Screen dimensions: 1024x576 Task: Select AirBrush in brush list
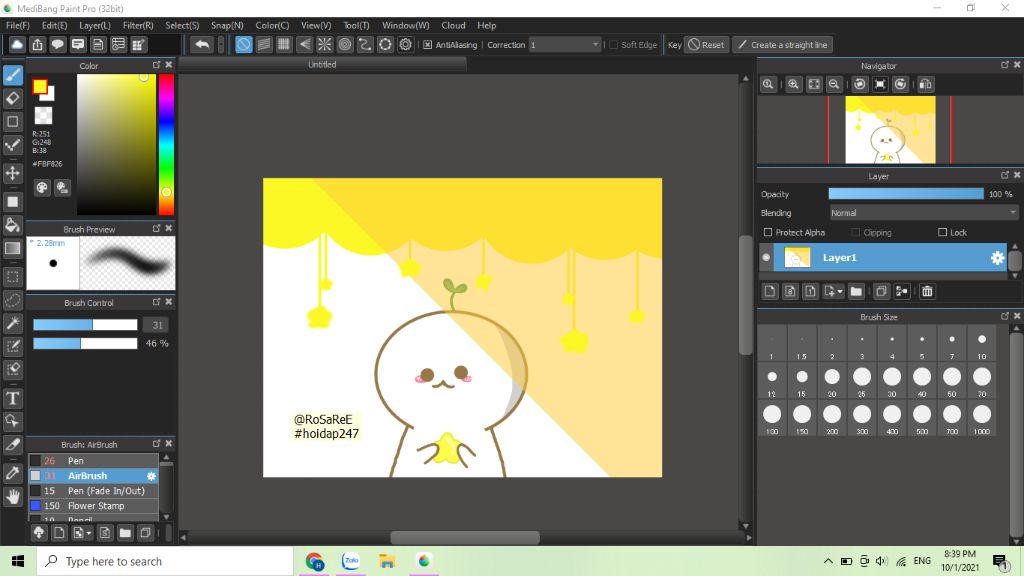(x=93, y=476)
